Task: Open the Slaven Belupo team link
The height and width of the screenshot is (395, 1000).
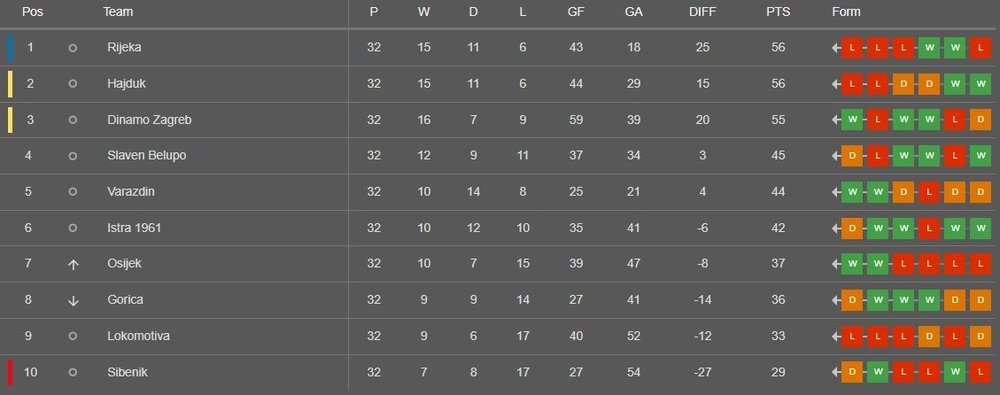Action: (147, 156)
